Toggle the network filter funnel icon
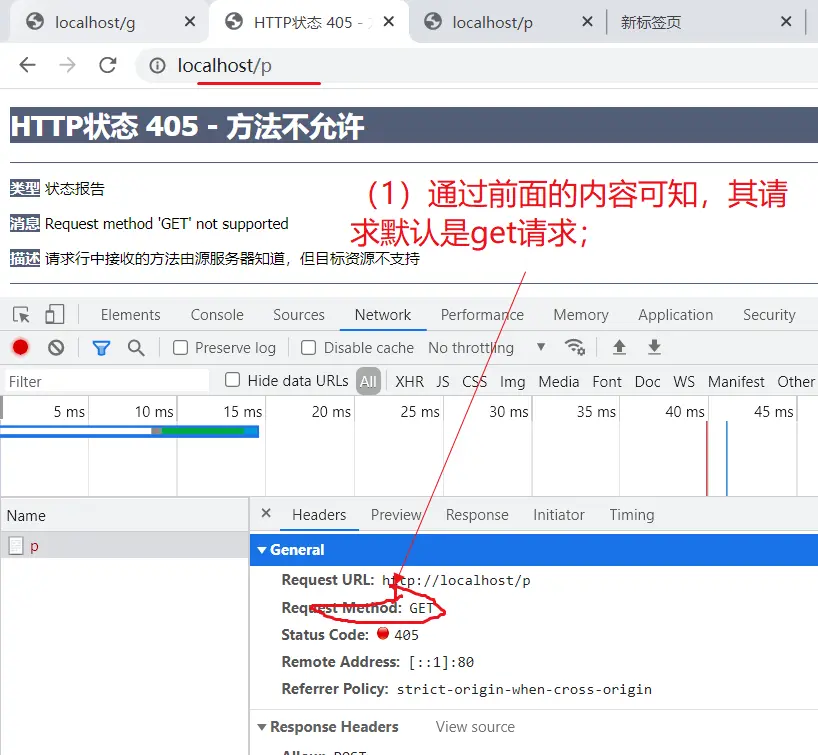The width and height of the screenshot is (818, 755). point(101,347)
